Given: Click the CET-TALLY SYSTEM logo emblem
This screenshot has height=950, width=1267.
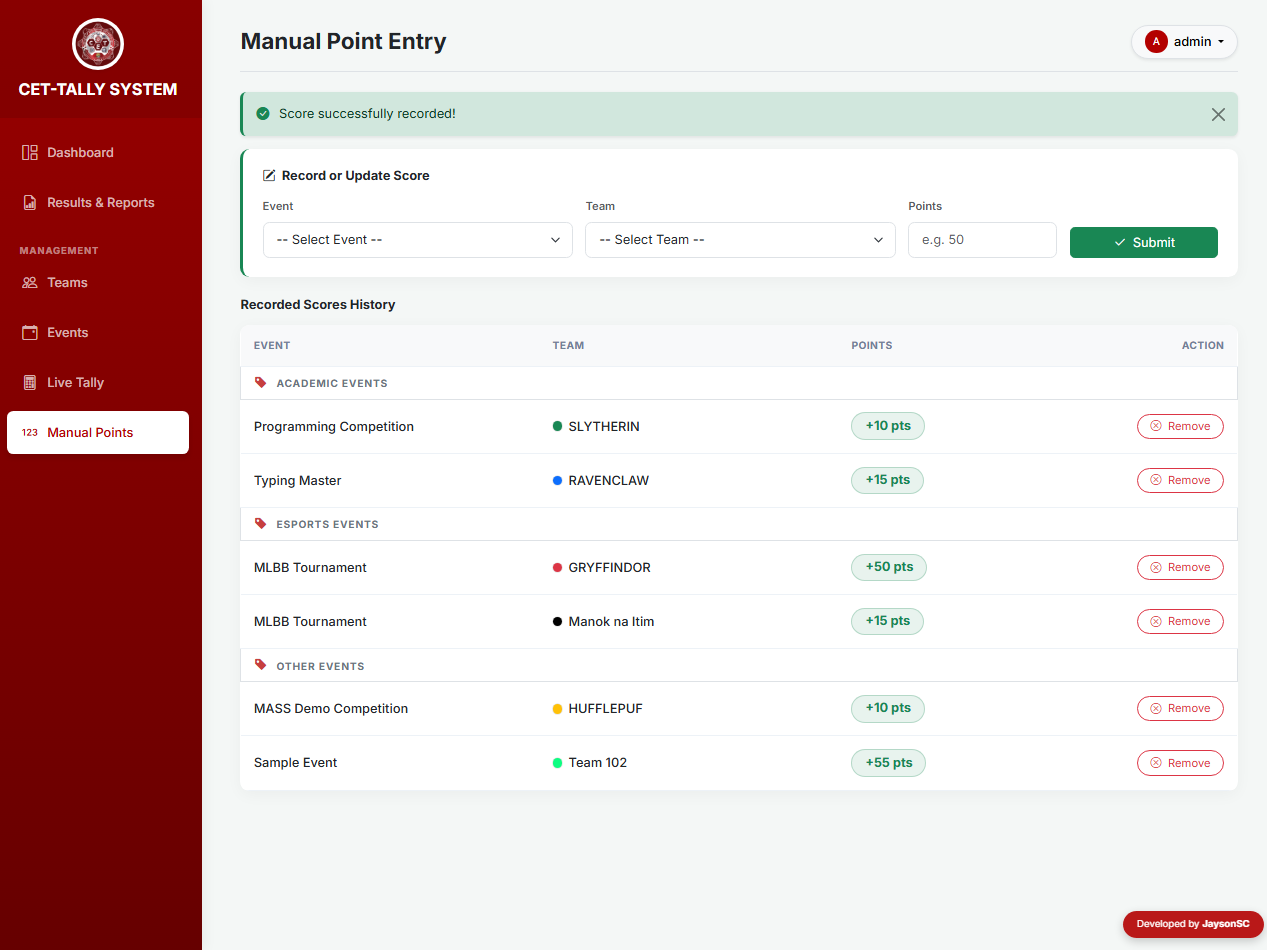Looking at the screenshot, I should 97,45.
